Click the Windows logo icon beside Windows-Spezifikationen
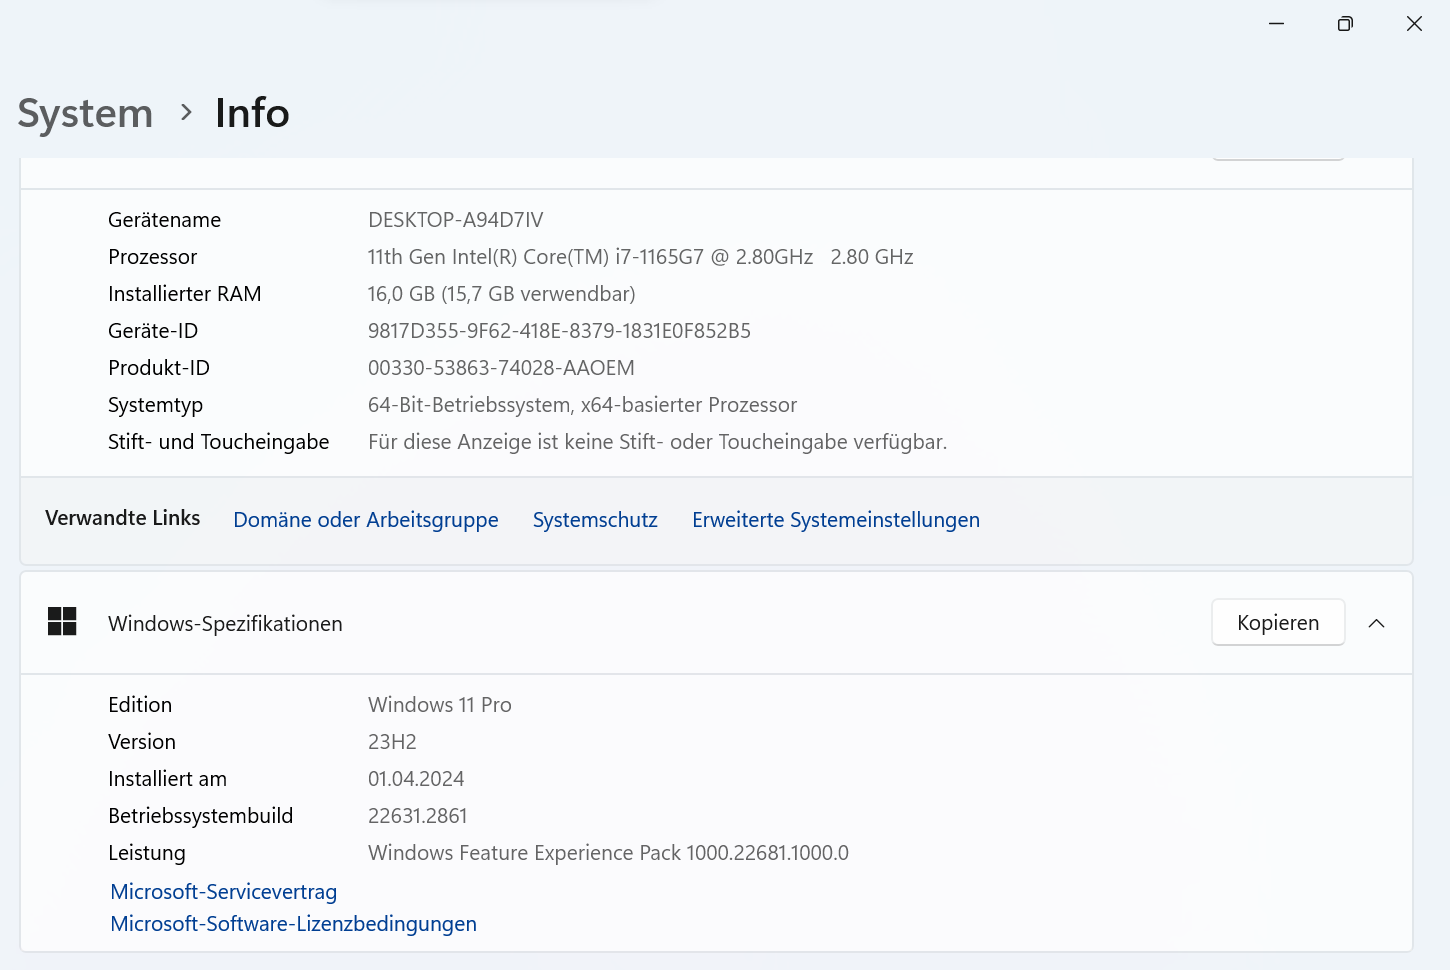 [x=62, y=622]
